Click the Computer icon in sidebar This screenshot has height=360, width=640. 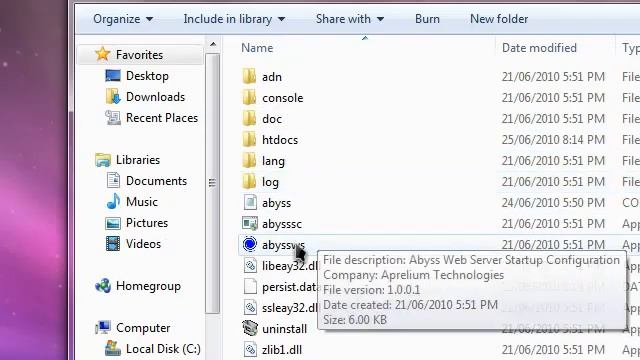pyautogui.click(x=103, y=327)
